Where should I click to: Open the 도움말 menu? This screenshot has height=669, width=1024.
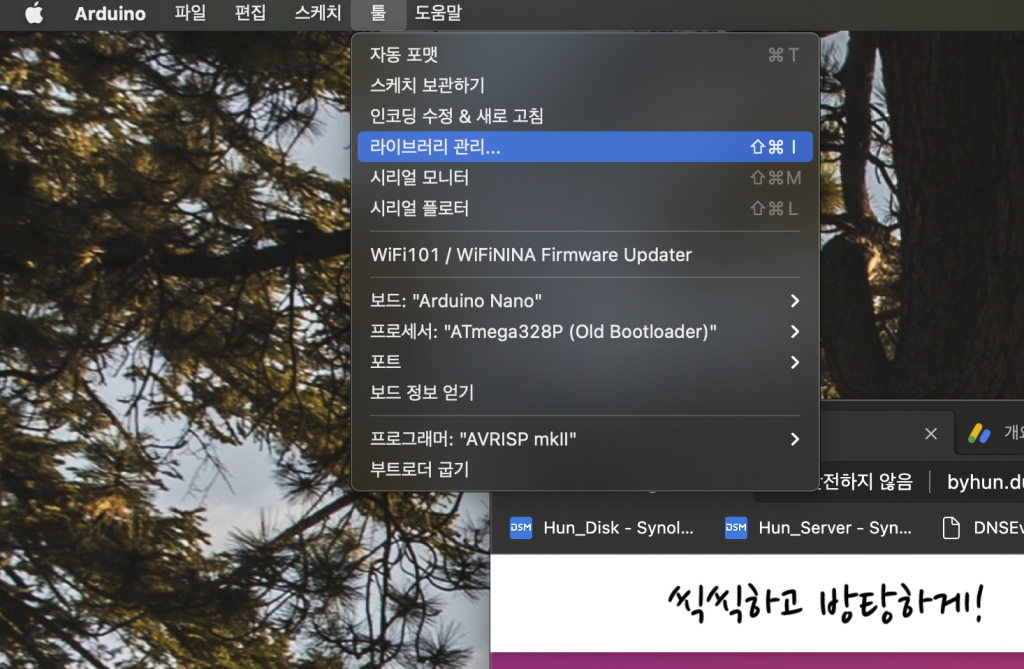pos(438,13)
